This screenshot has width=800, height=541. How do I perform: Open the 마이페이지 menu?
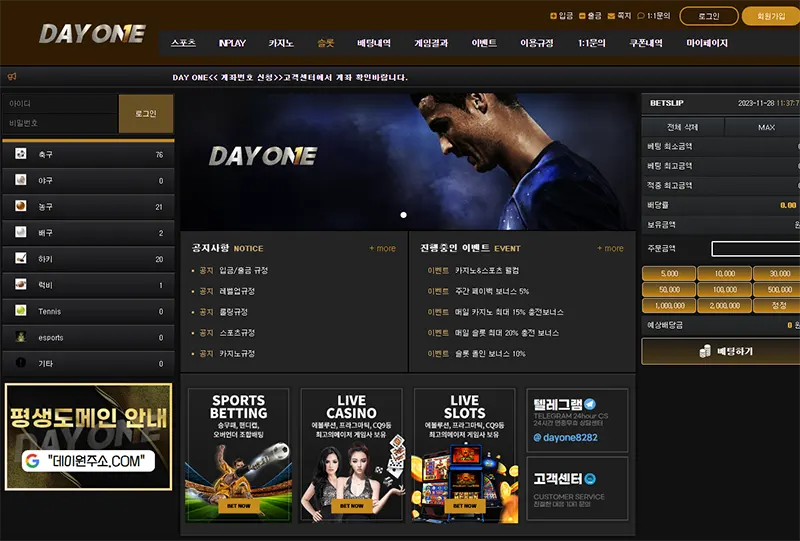coord(707,43)
